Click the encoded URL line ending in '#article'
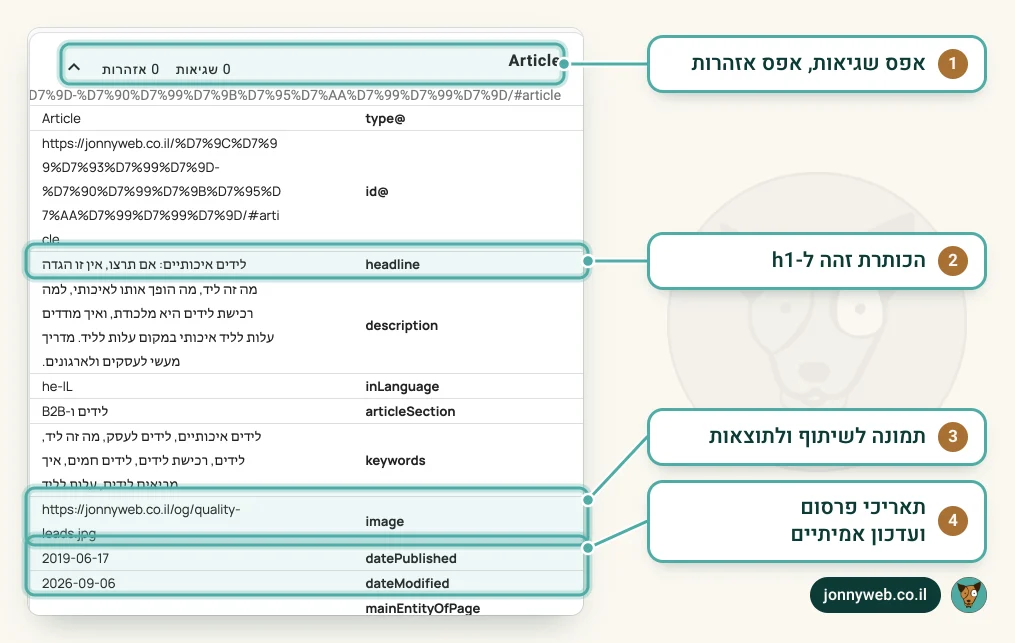This screenshot has width=1015, height=643. 295,95
